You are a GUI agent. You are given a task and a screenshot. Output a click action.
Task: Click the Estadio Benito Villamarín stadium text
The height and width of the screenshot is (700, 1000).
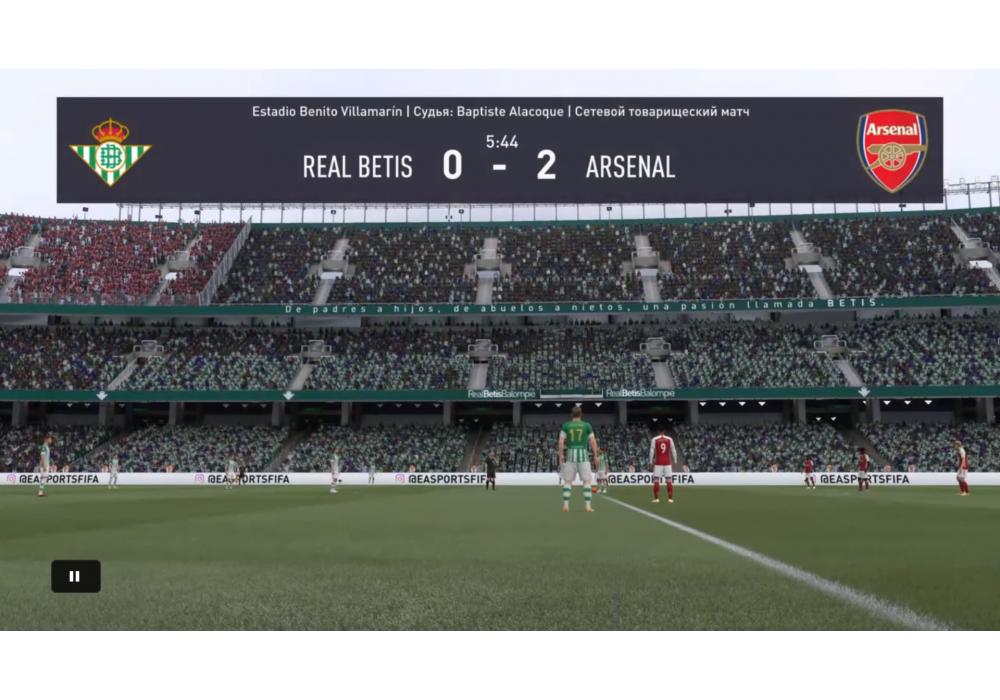point(327,112)
